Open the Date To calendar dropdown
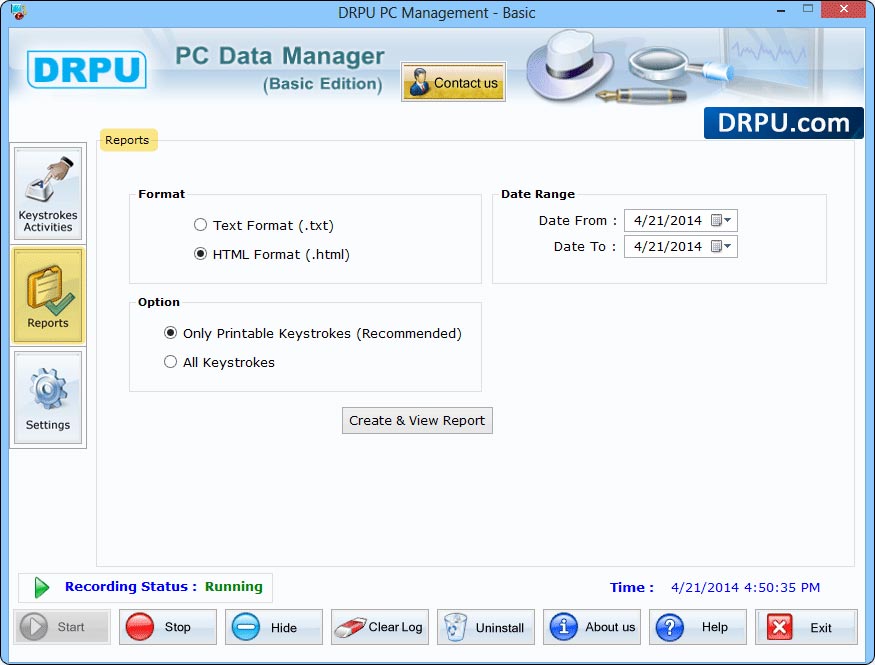Screen dimensions: 875x665 [721, 246]
